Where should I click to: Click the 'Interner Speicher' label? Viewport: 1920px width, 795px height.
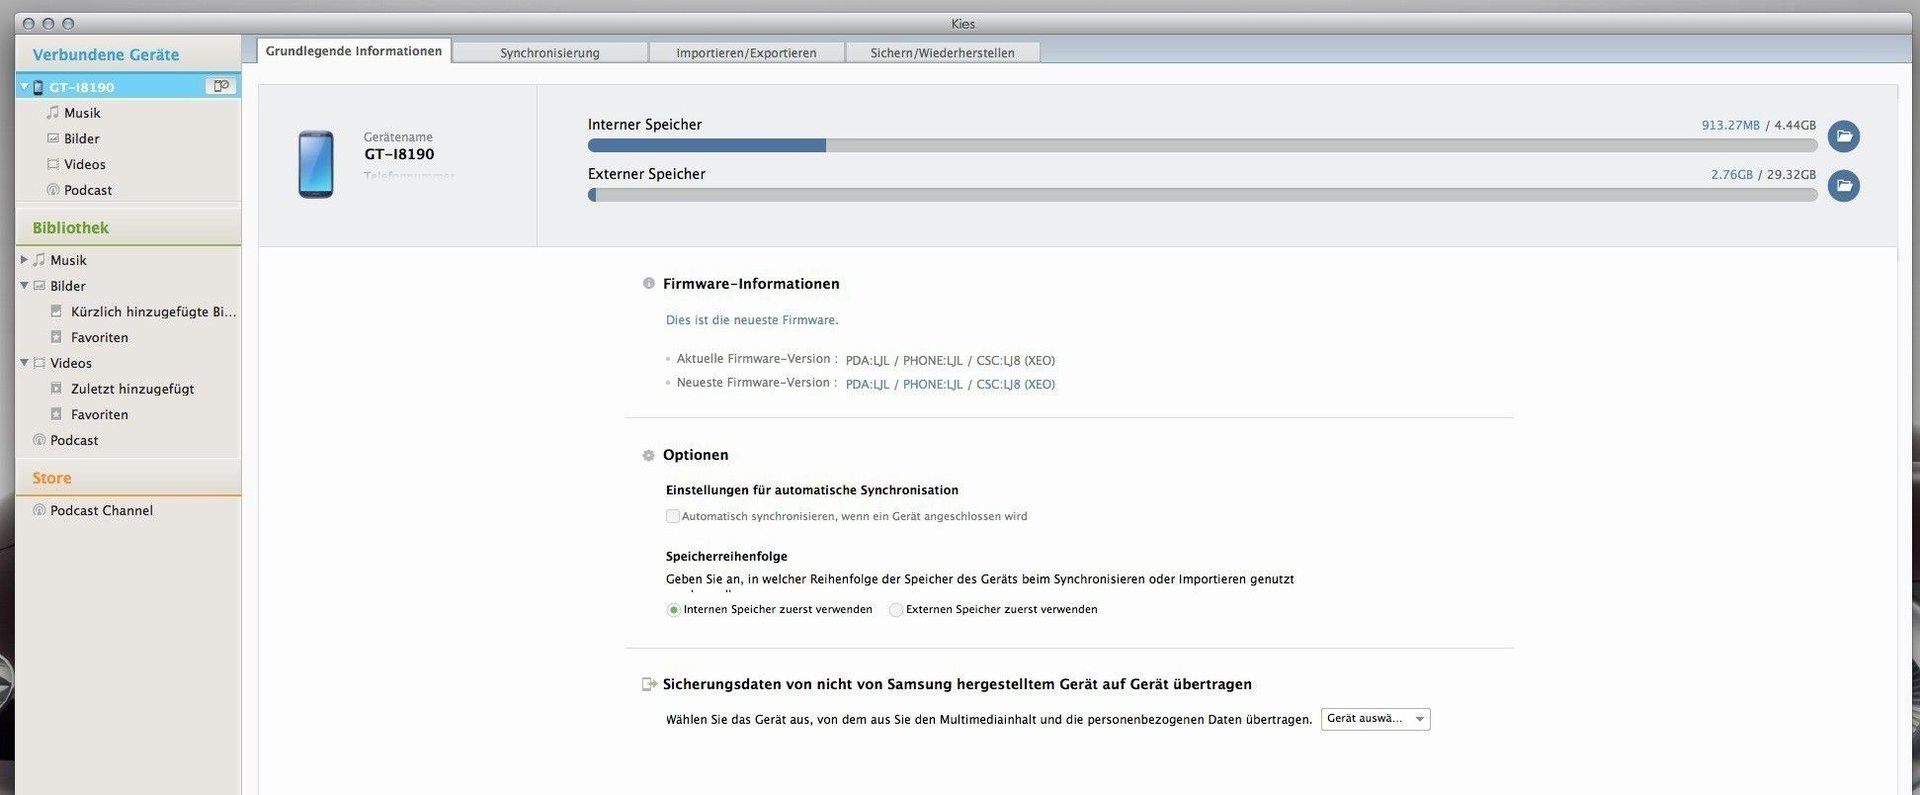(645, 125)
